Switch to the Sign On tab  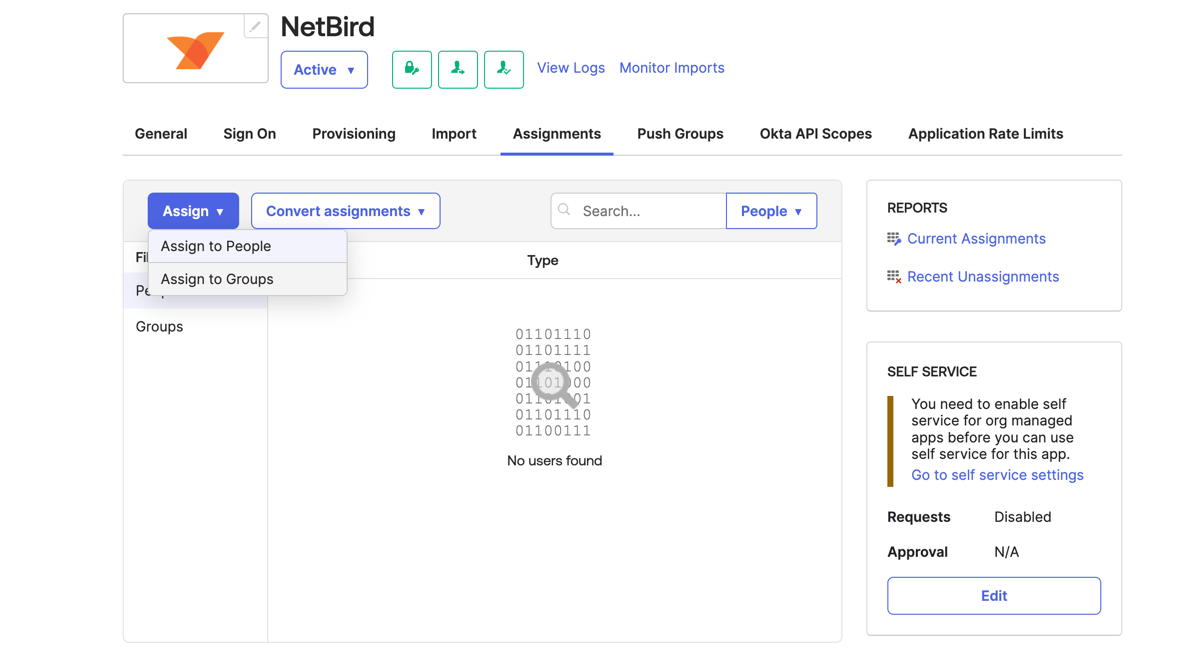pyautogui.click(x=249, y=134)
